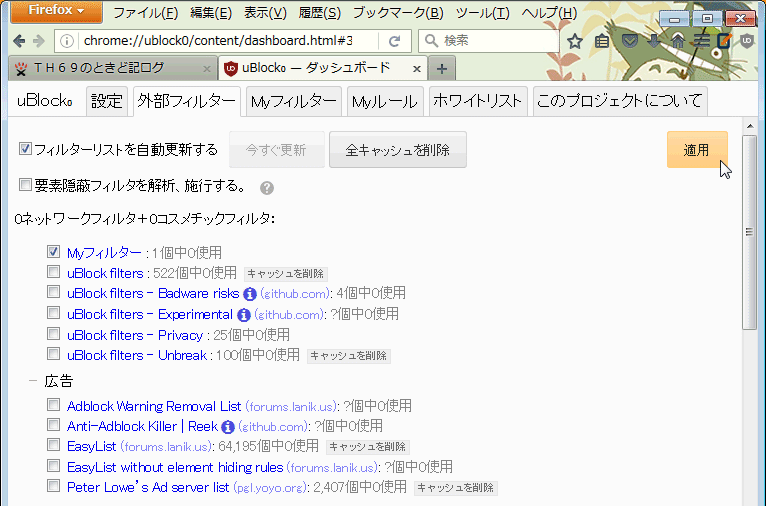Purge cache for uBlock filters
Screen dimensions: 766x506
285,274
